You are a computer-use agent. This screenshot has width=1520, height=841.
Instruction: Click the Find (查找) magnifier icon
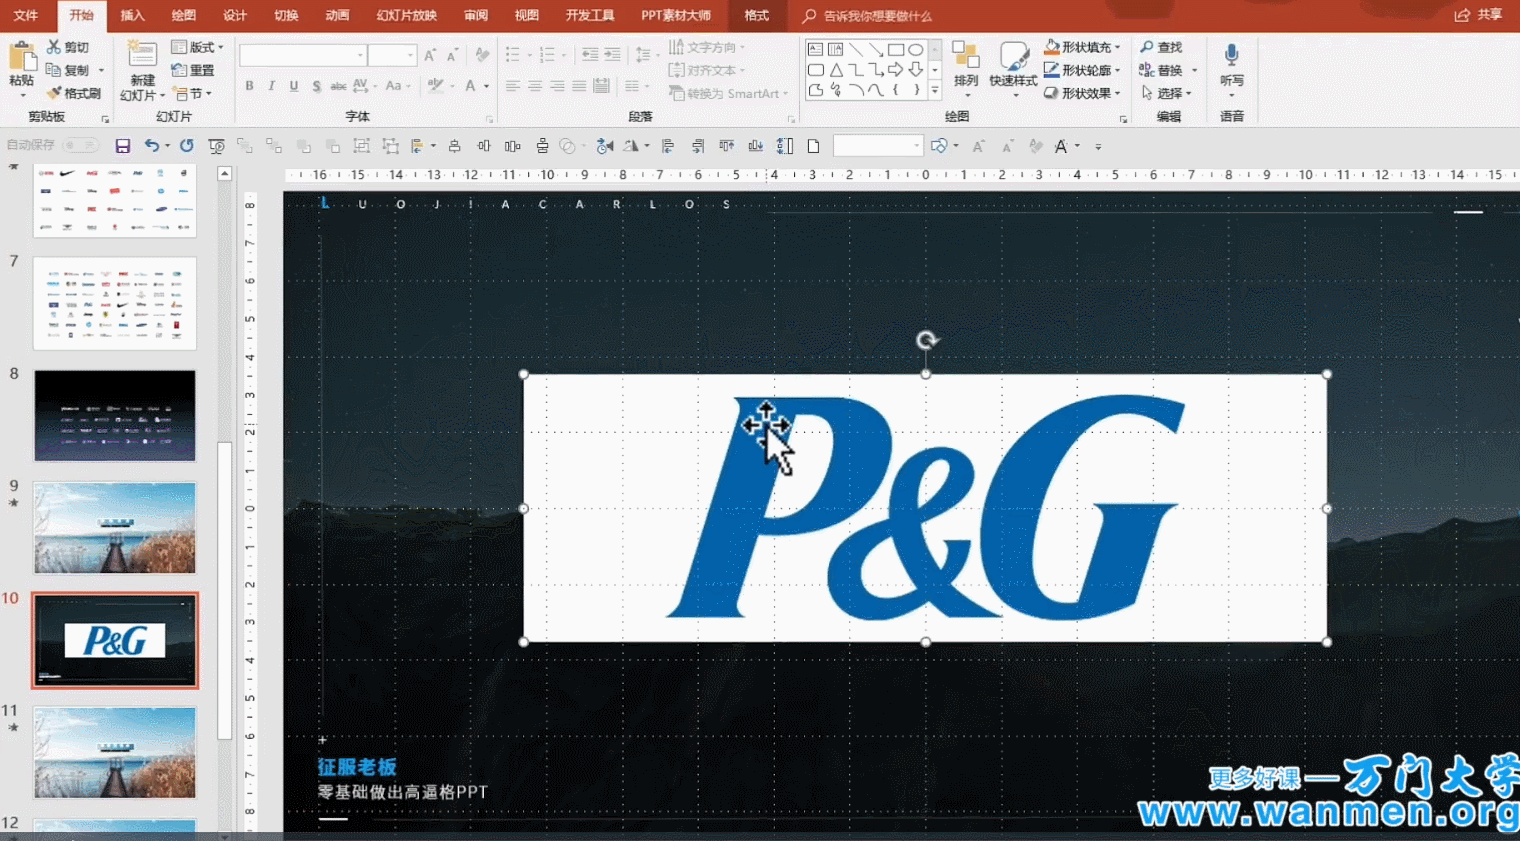(x=1147, y=47)
